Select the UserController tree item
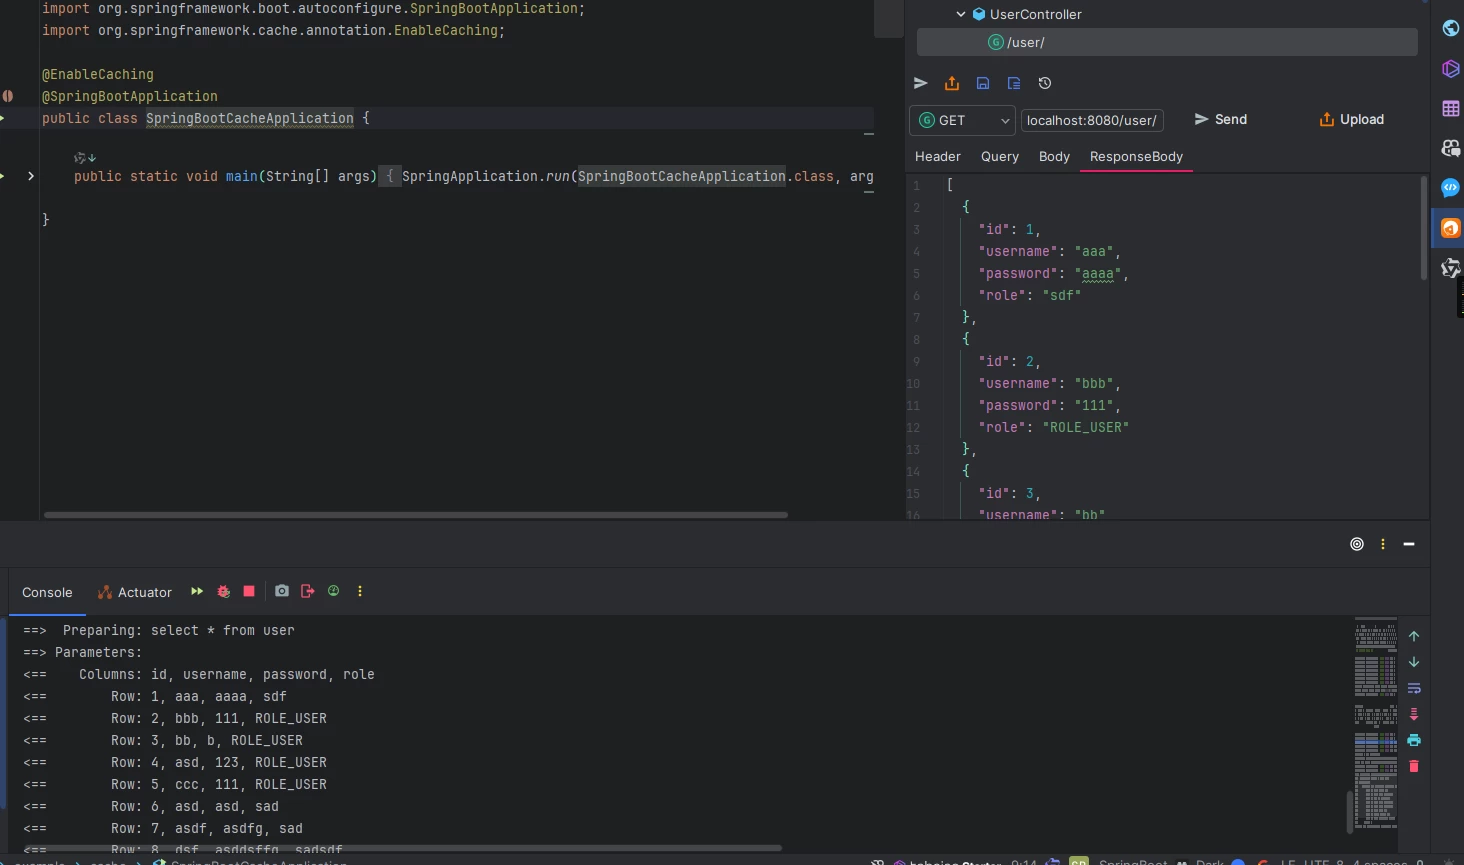This screenshot has width=1464, height=865. coord(1027,14)
